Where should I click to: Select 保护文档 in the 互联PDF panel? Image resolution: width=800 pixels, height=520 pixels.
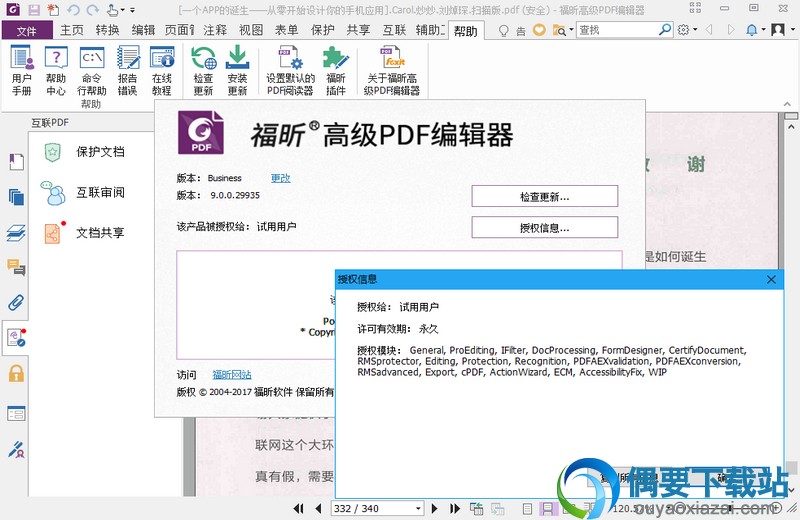tap(85, 152)
